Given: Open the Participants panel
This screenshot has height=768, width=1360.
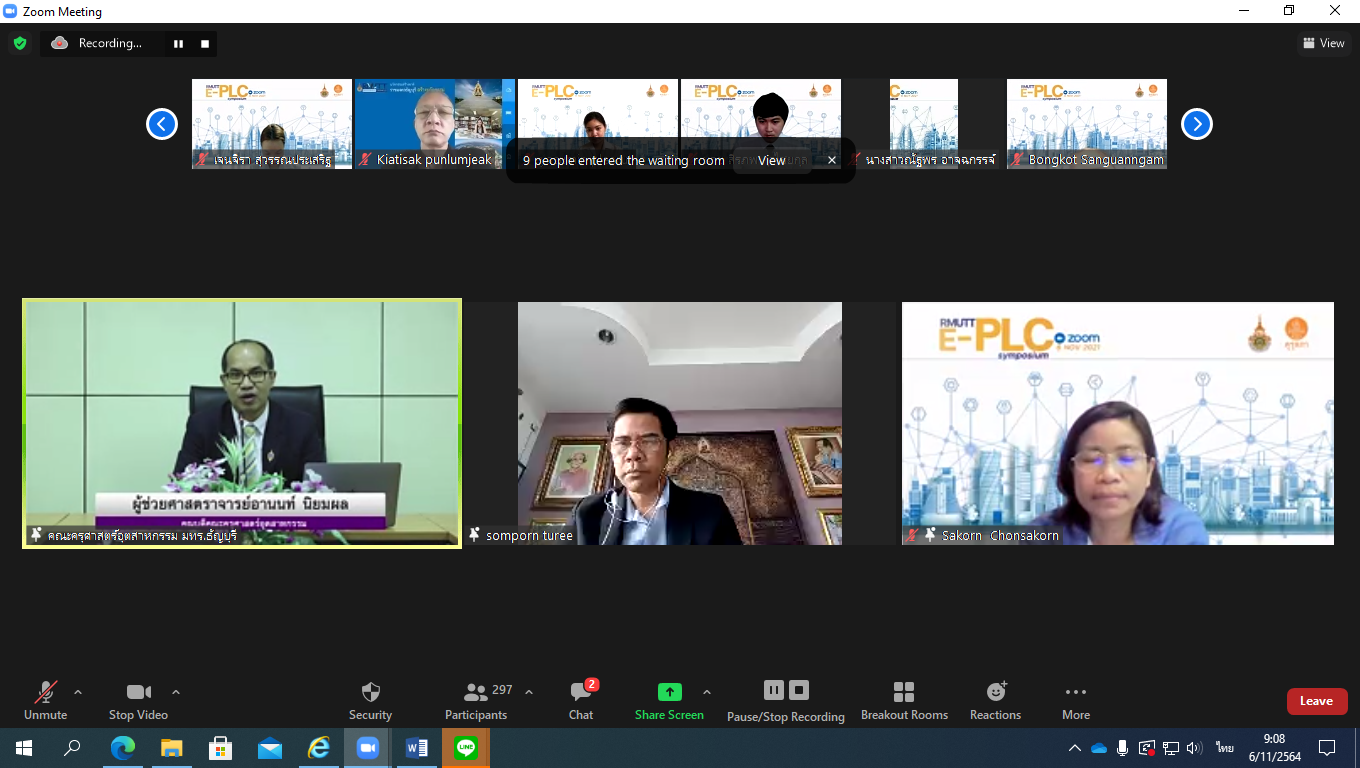Looking at the screenshot, I should [476, 700].
